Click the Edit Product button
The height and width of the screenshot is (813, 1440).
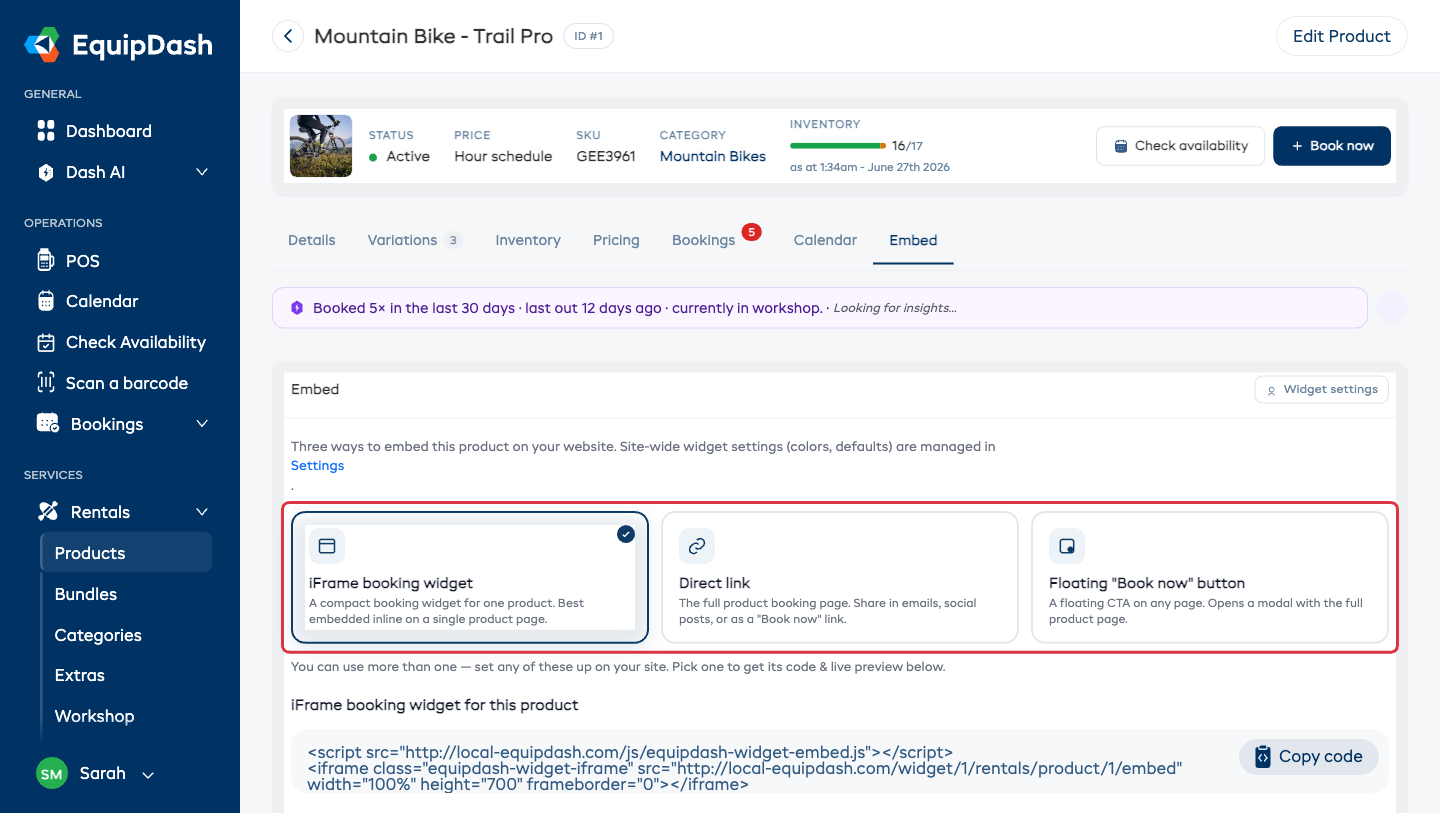[1342, 36]
